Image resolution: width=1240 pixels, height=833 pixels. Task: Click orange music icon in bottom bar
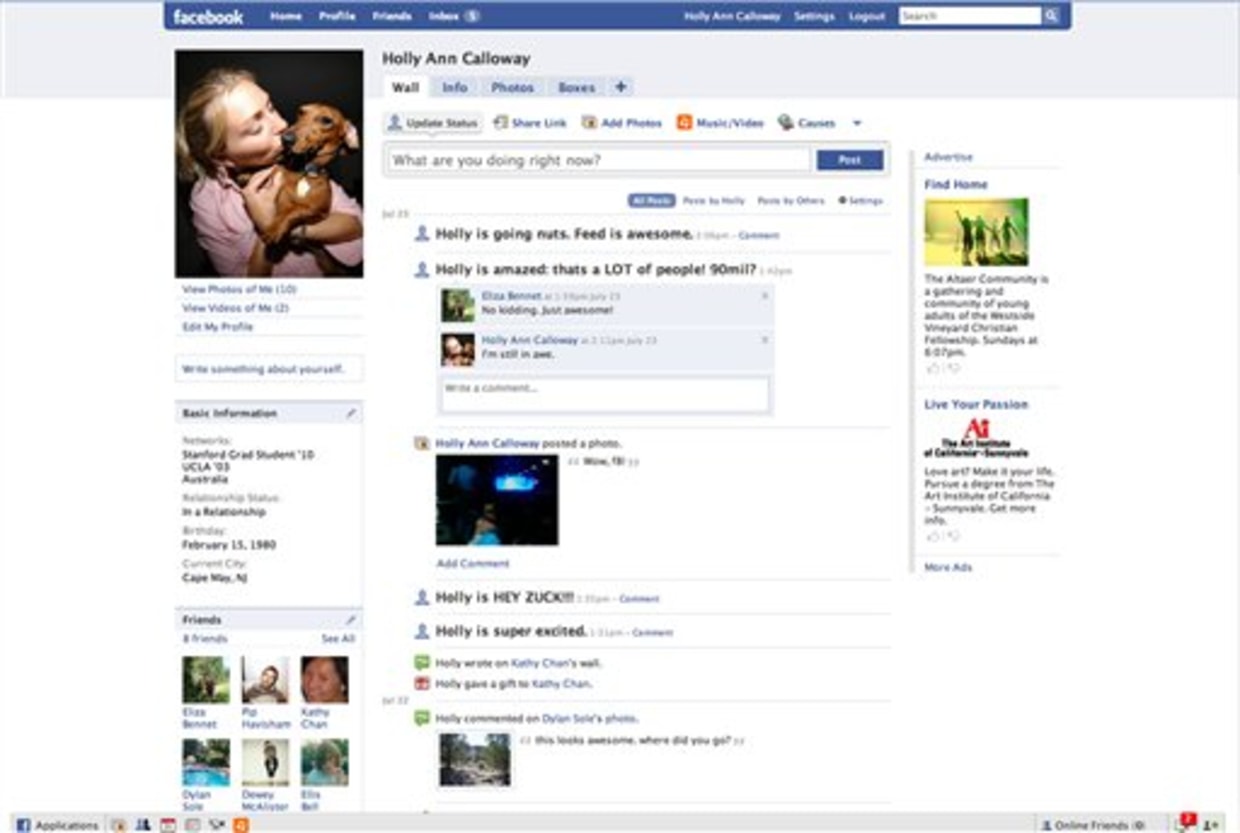click(x=240, y=825)
